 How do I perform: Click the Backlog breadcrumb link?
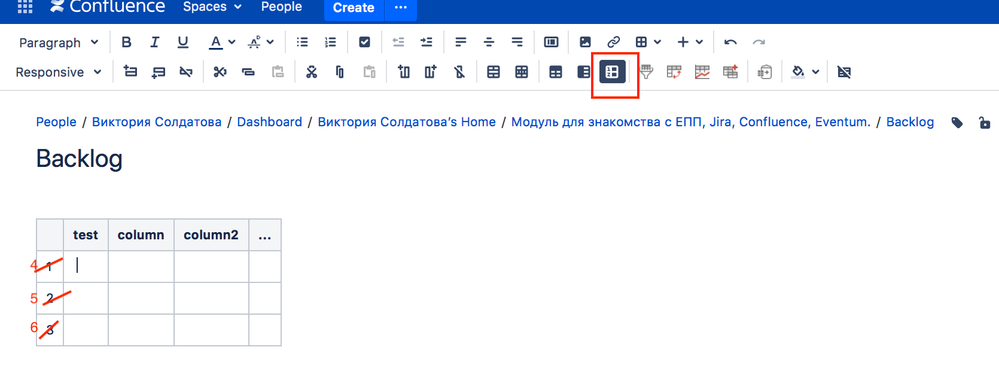point(910,122)
